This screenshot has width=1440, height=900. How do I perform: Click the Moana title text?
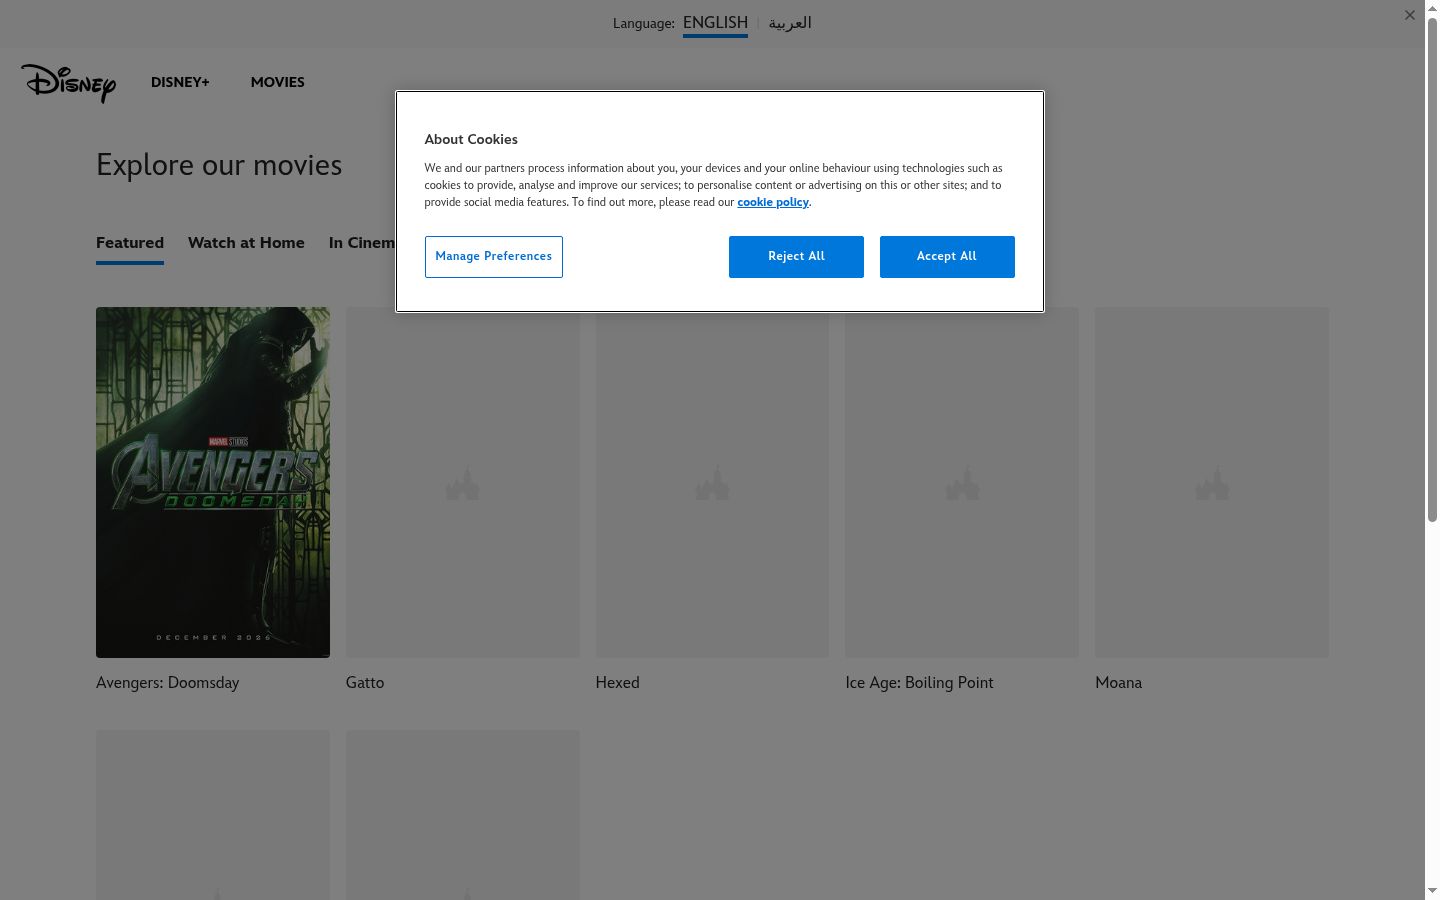pyautogui.click(x=1119, y=683)
